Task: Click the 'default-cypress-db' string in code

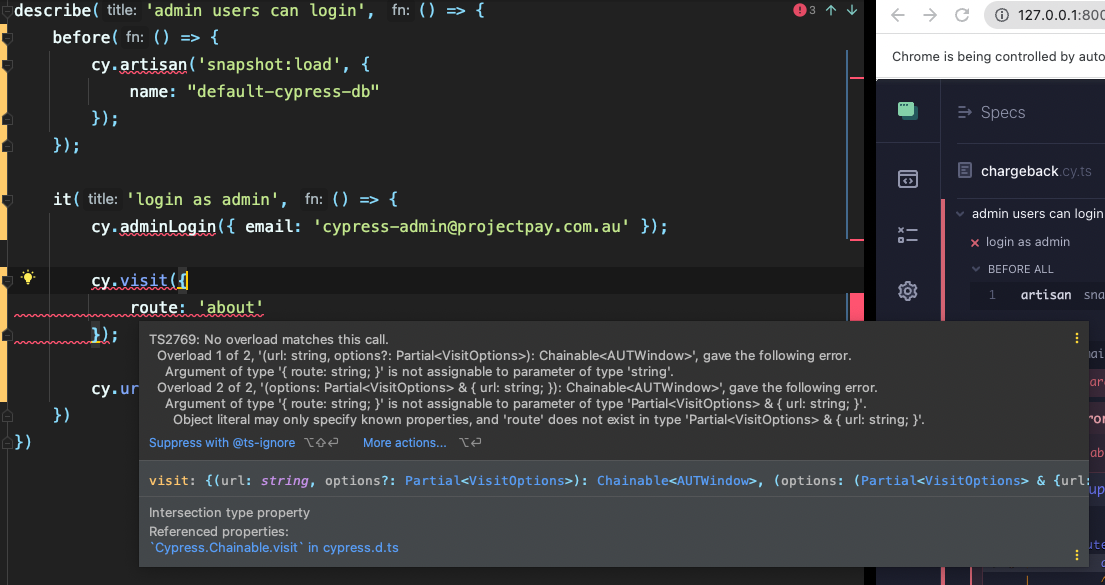Action: point(283,92)
